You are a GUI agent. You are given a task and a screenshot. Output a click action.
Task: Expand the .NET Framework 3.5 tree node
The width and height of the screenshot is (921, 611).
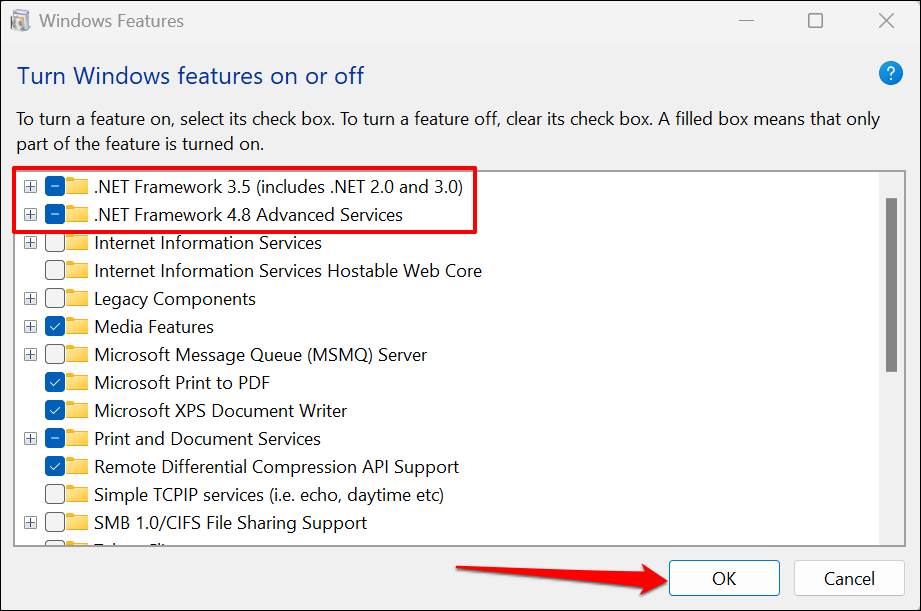click(x=31, y=187)
